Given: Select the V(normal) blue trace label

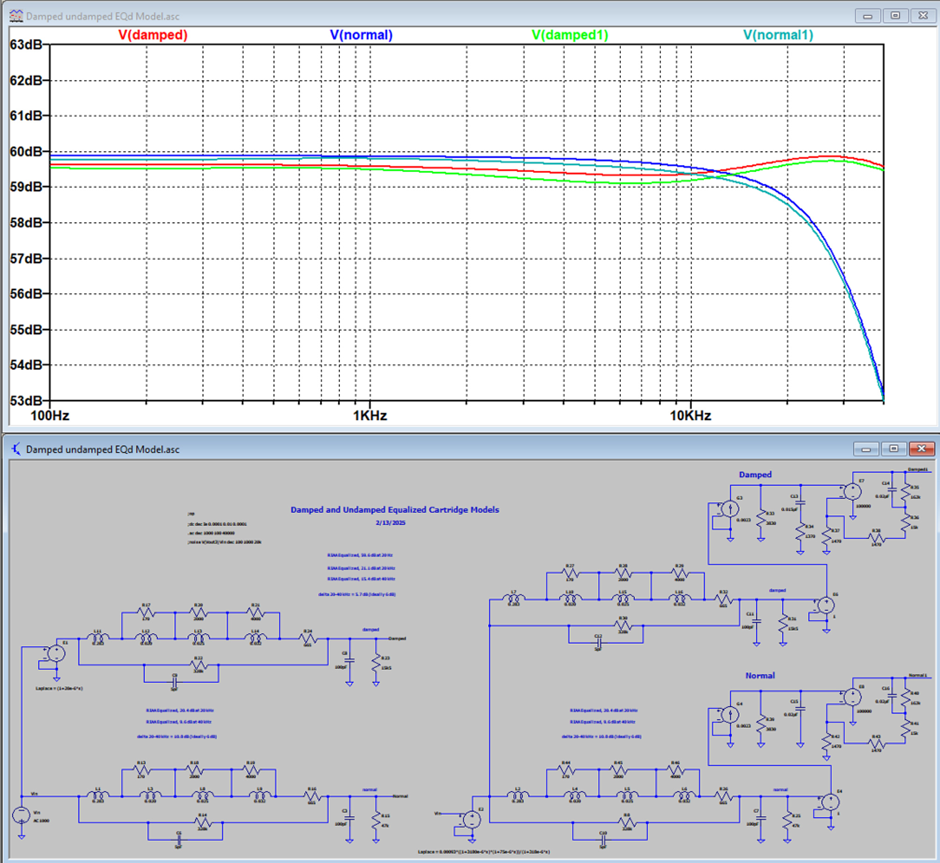Looking at the screenshot, I should [361, 35].
